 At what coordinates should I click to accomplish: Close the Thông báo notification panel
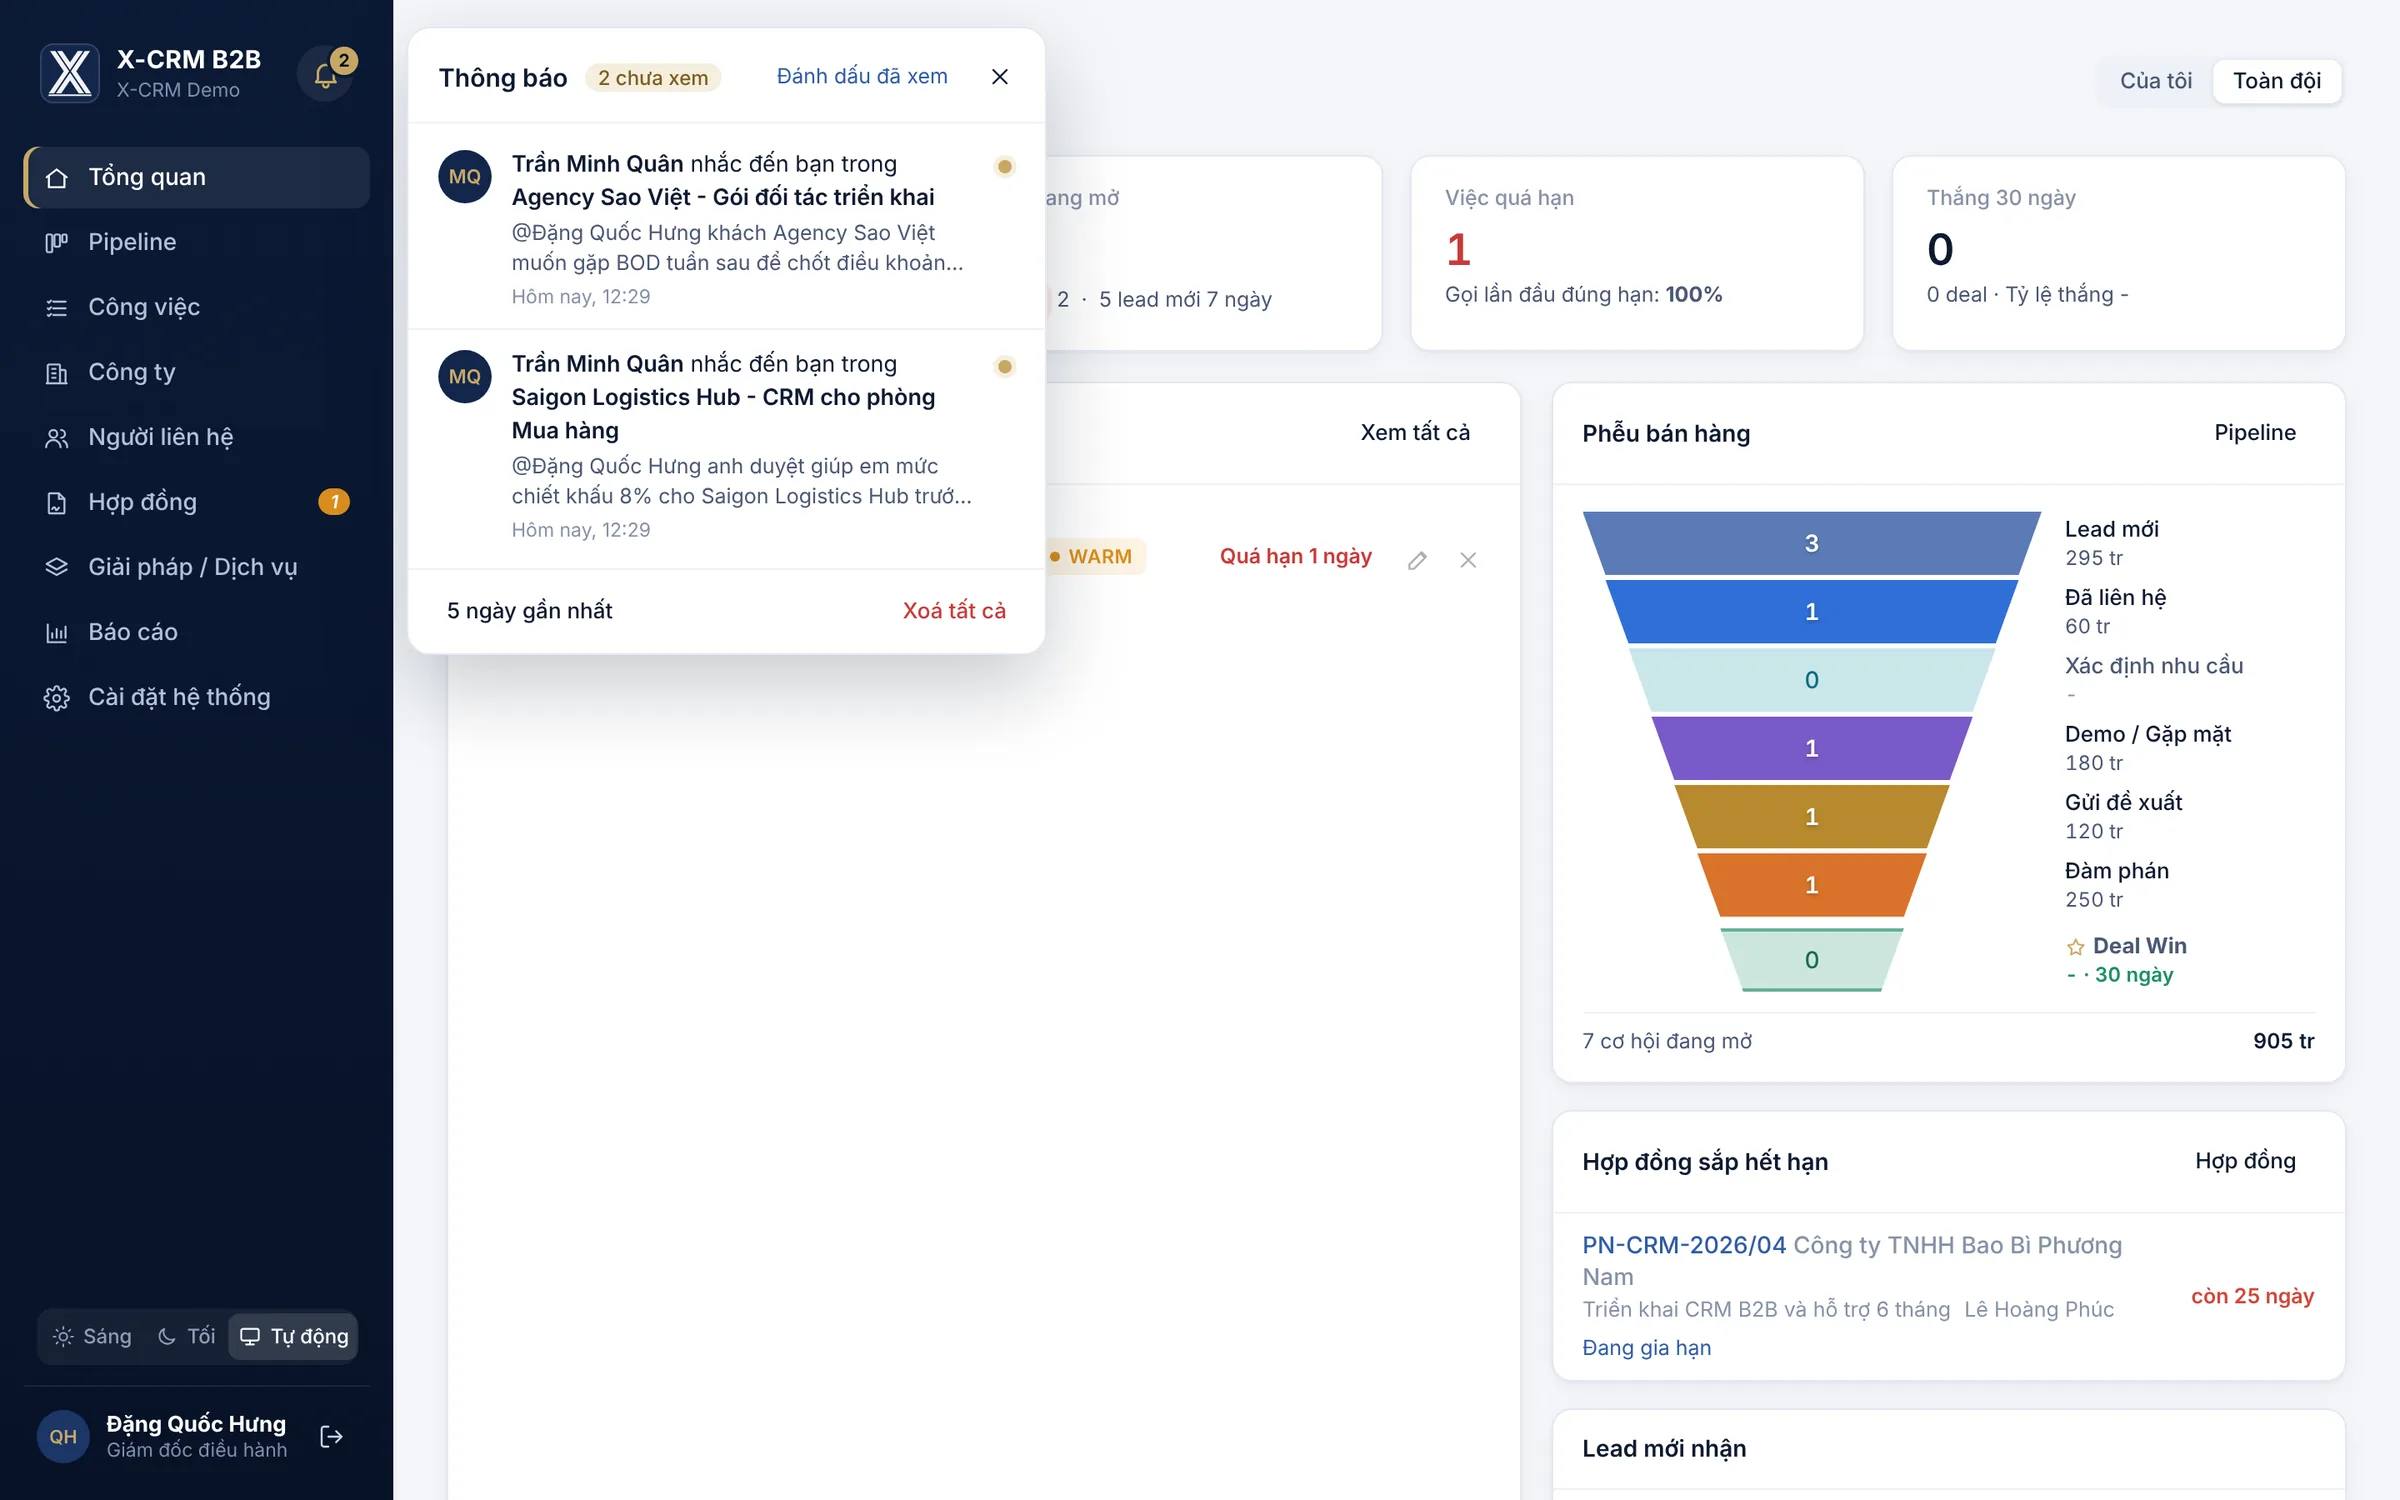pyautogui.click(x=999, y=77)
